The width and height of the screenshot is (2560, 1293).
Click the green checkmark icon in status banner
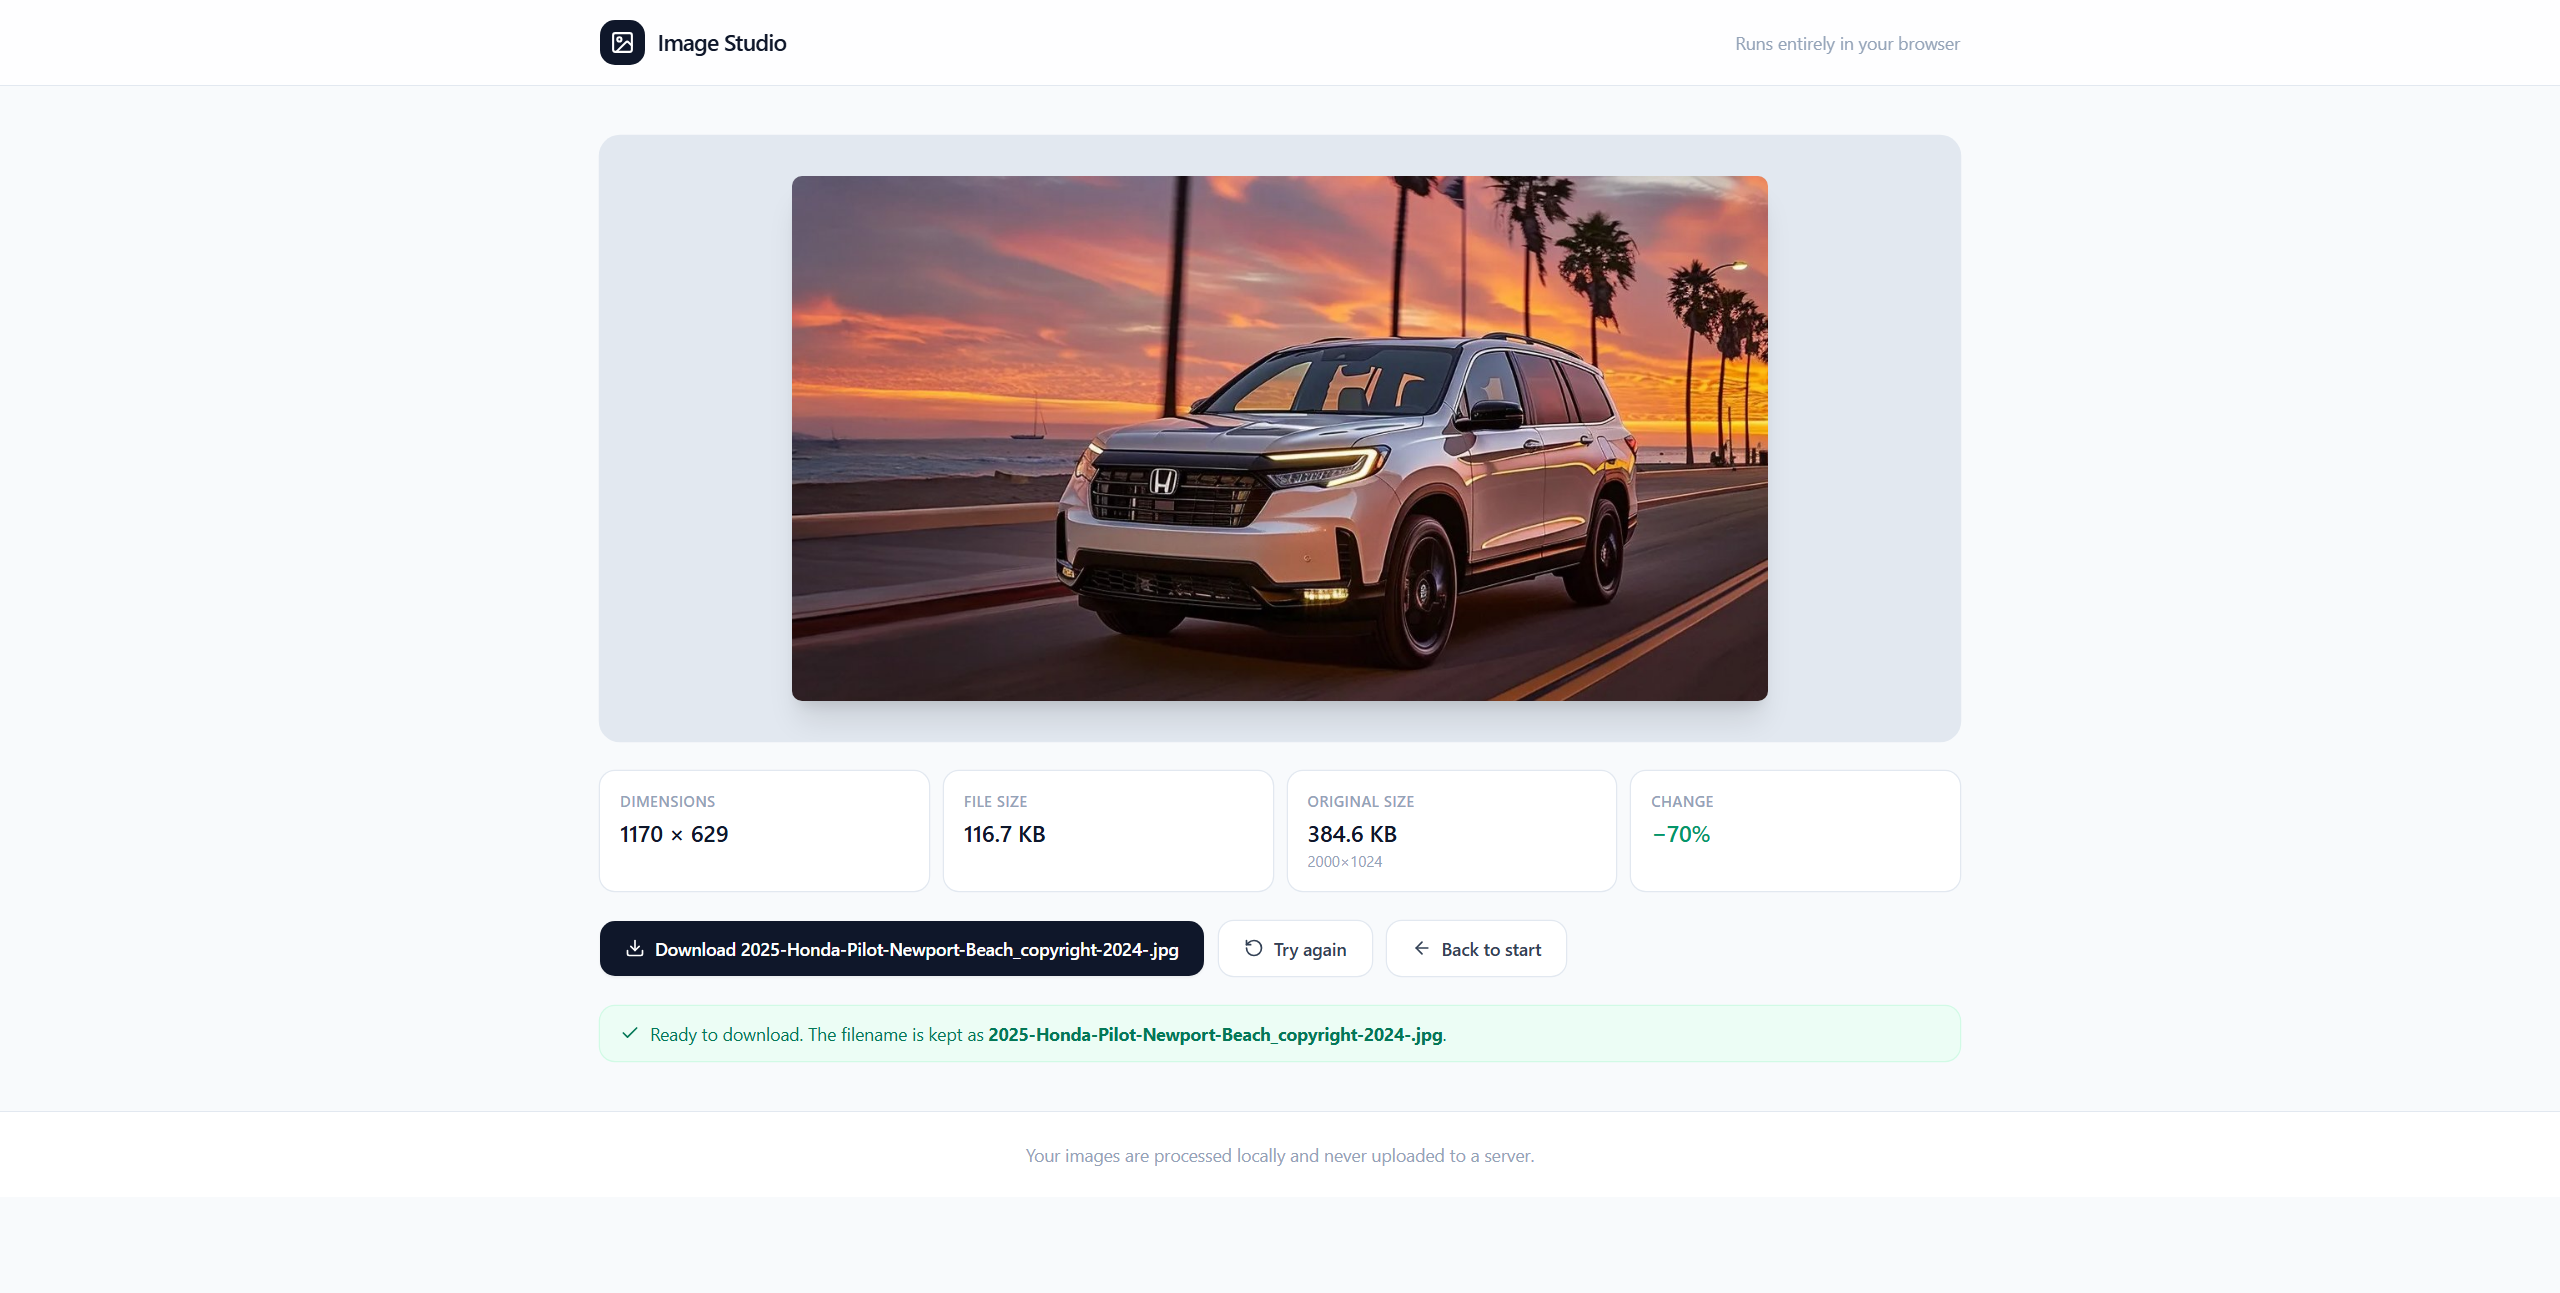coord(630,1033)
